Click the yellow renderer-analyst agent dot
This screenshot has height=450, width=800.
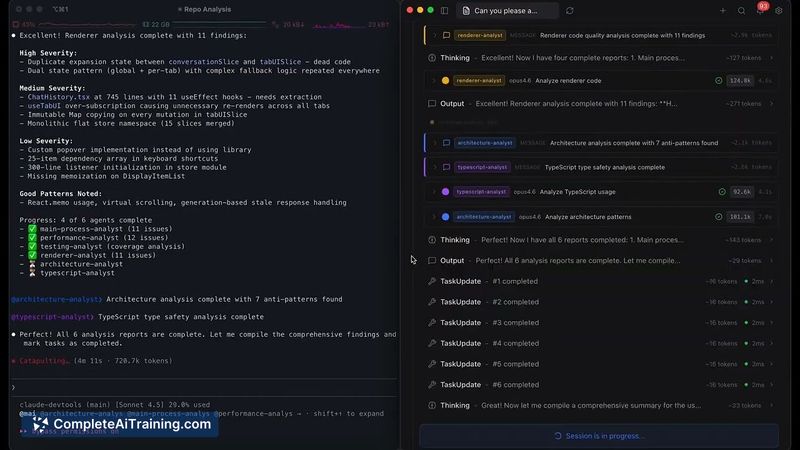point(445,81)
